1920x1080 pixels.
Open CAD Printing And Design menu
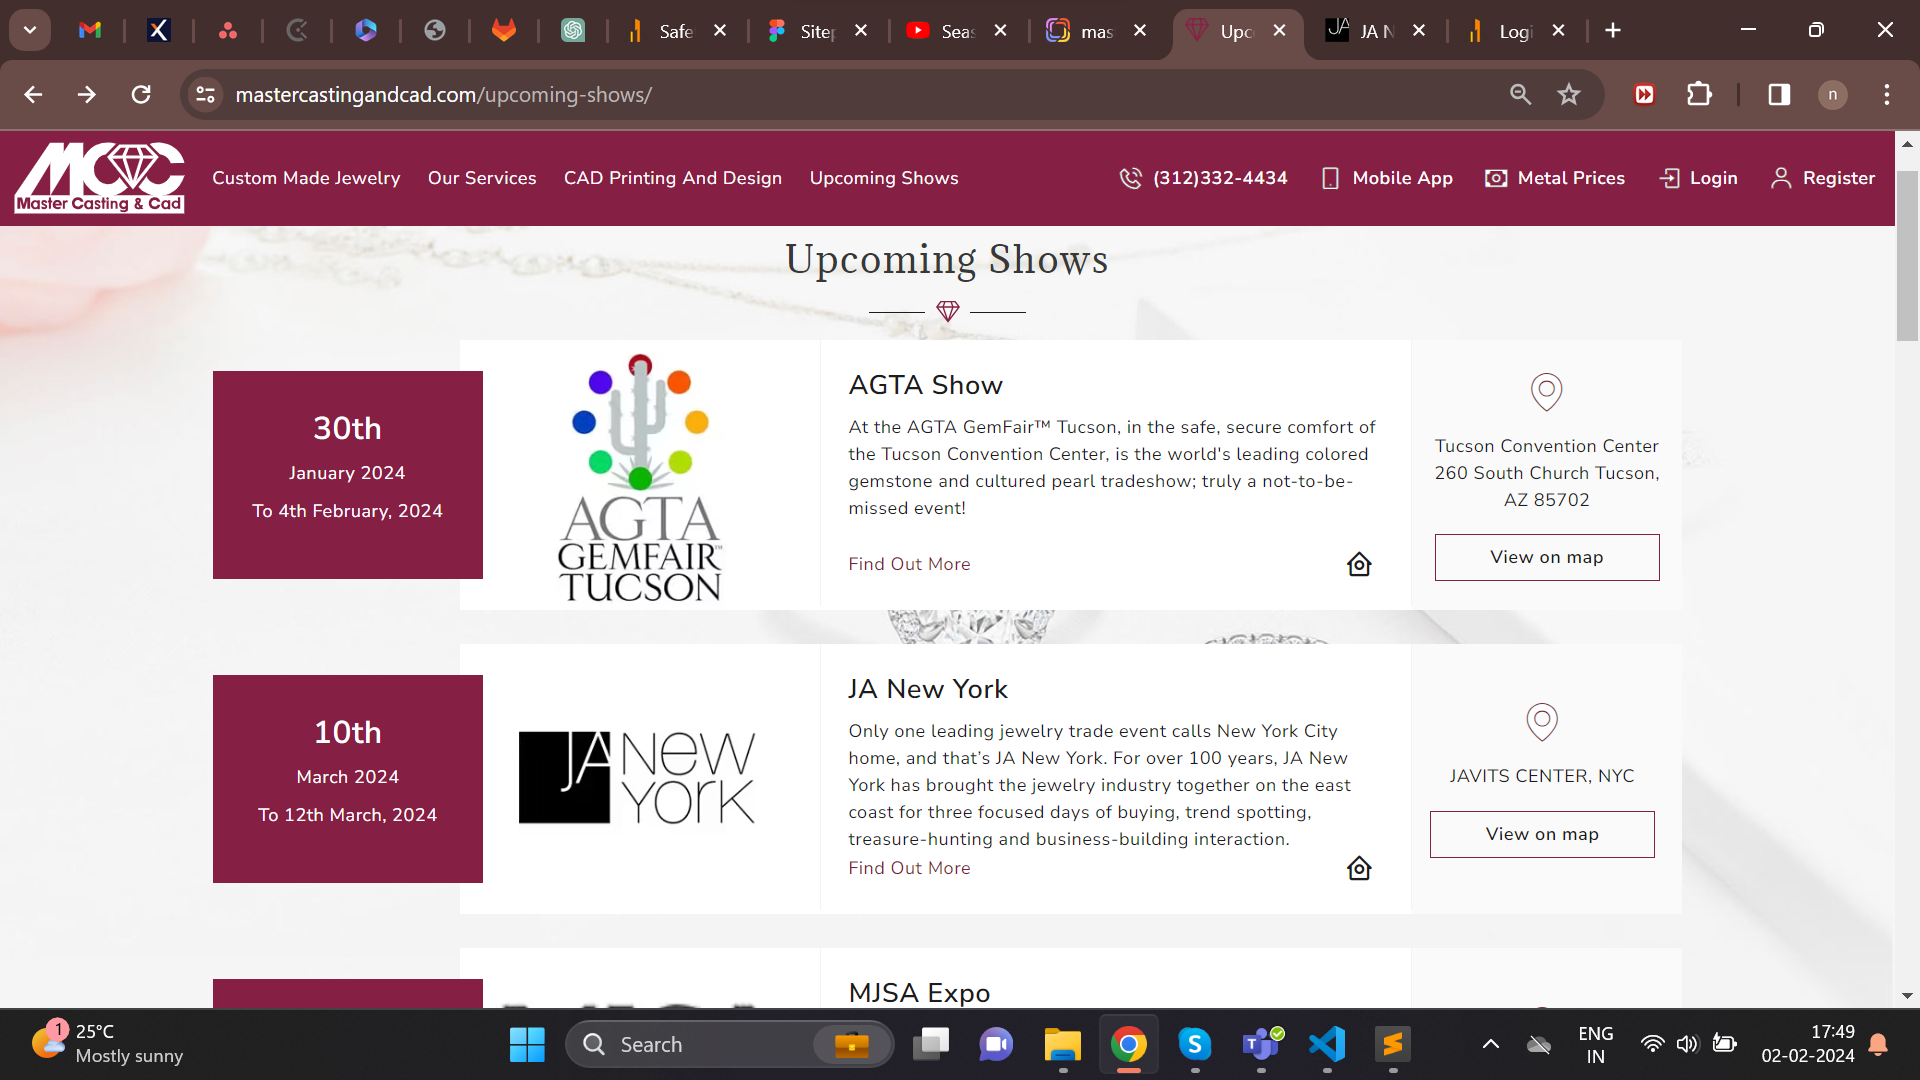pos(673,178)
